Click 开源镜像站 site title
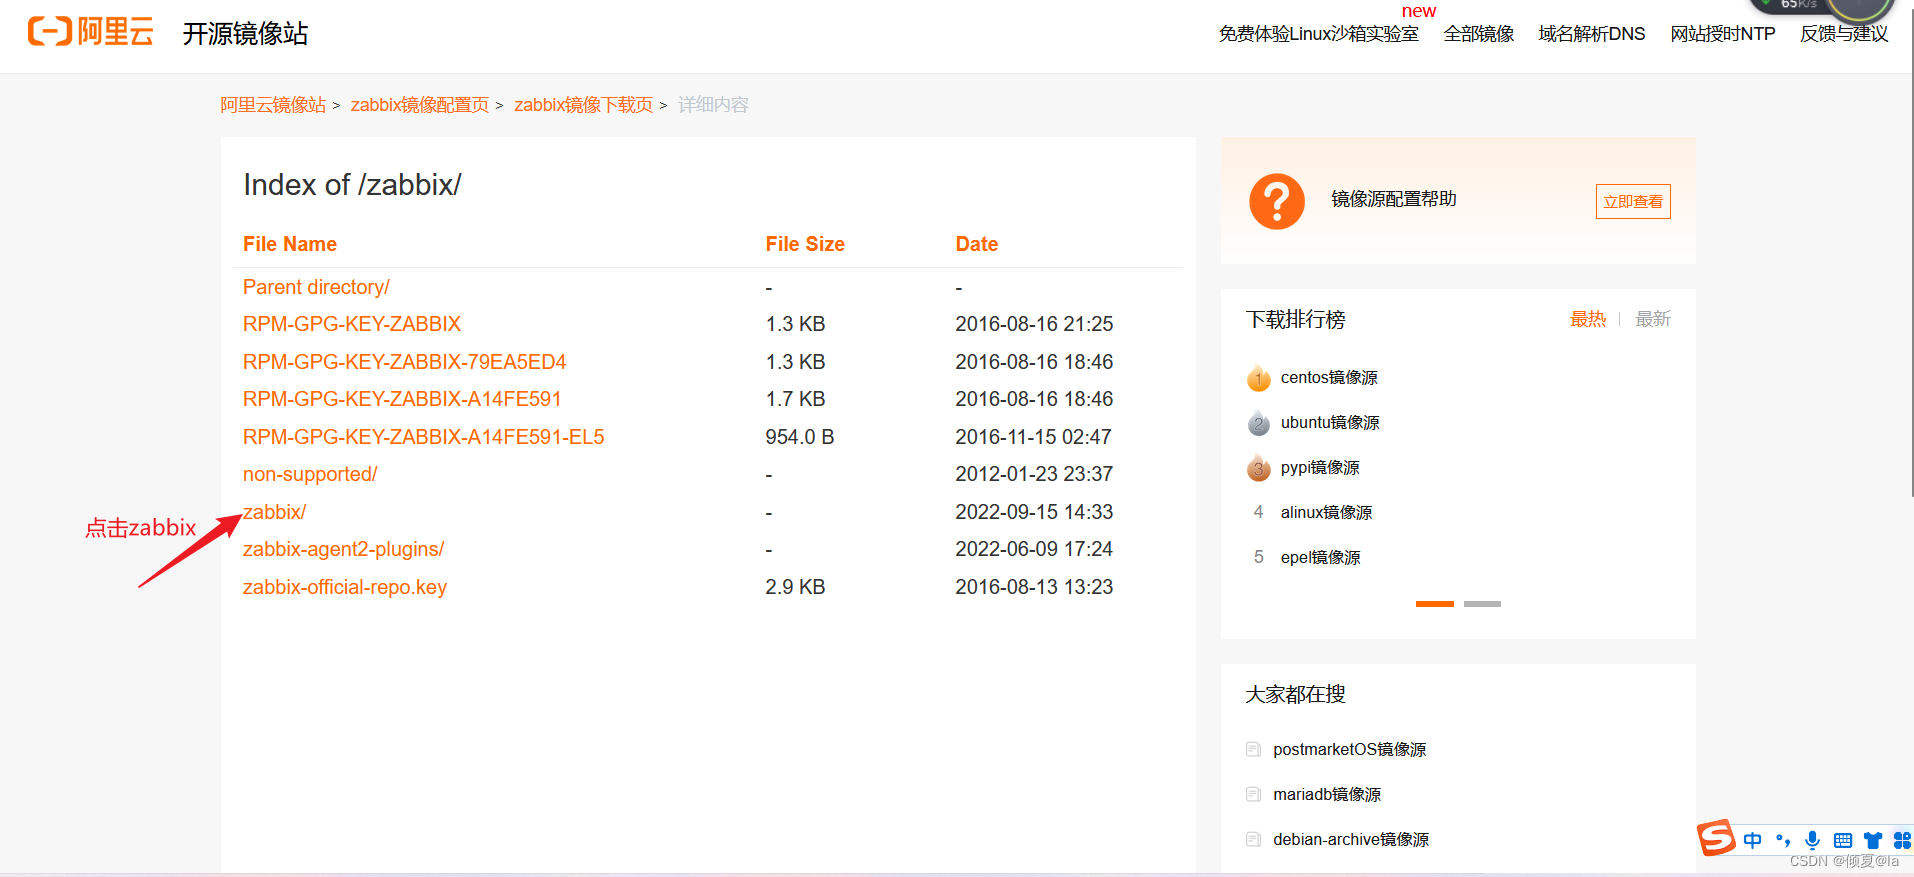The height and width of the screenshot is (877, 1914). (x=245, y=34)
